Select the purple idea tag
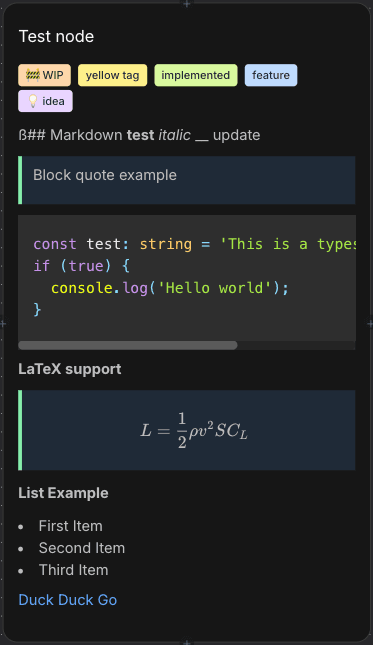The width and height of the screenshot is (373, 645). (45, 101)
